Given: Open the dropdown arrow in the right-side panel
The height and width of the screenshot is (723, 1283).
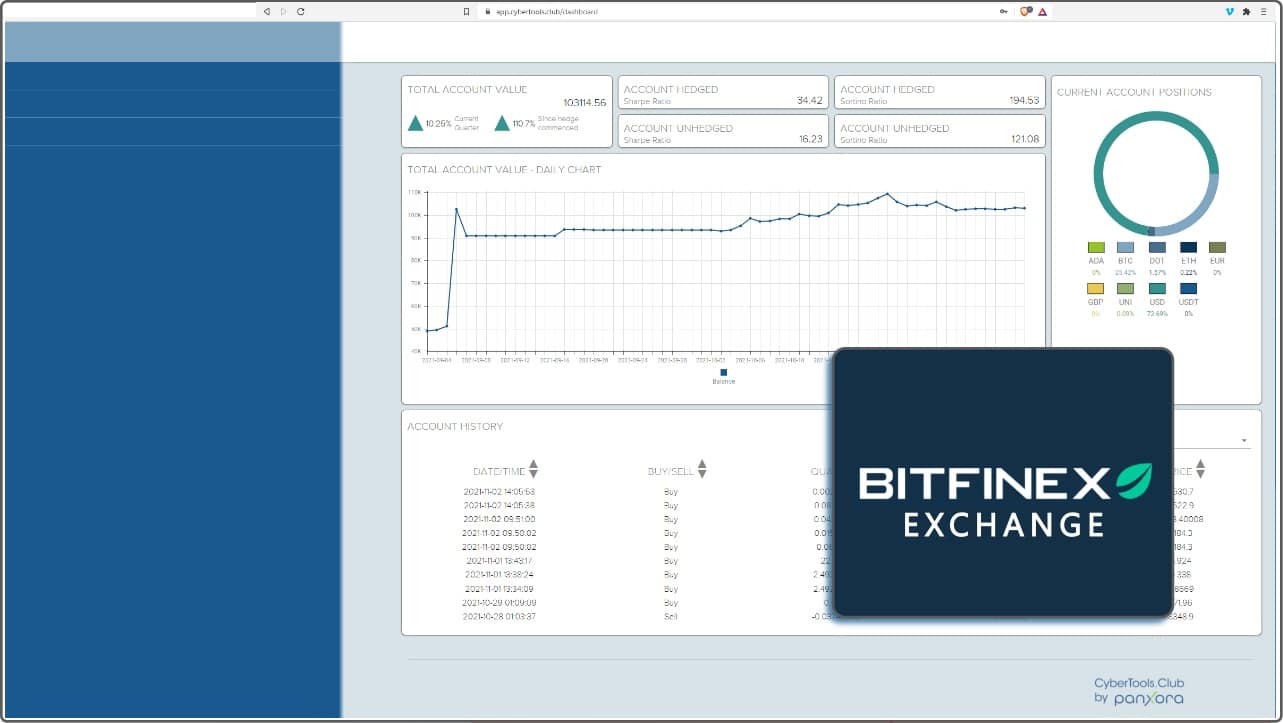Looking at the screenshot, I should (x=1243, y=440).
